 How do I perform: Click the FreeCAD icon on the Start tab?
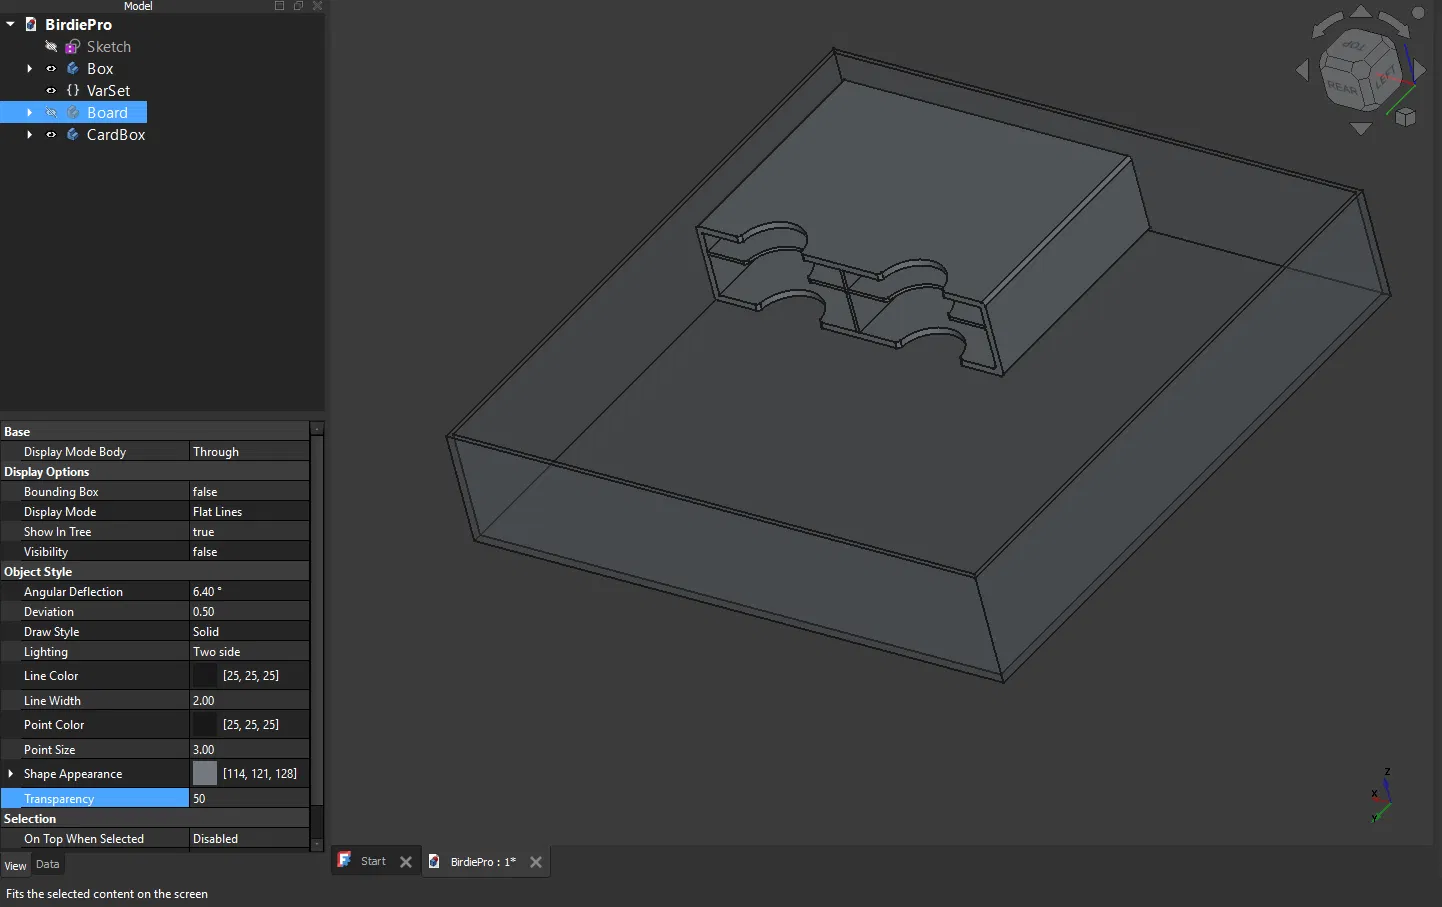coord(344,860)
